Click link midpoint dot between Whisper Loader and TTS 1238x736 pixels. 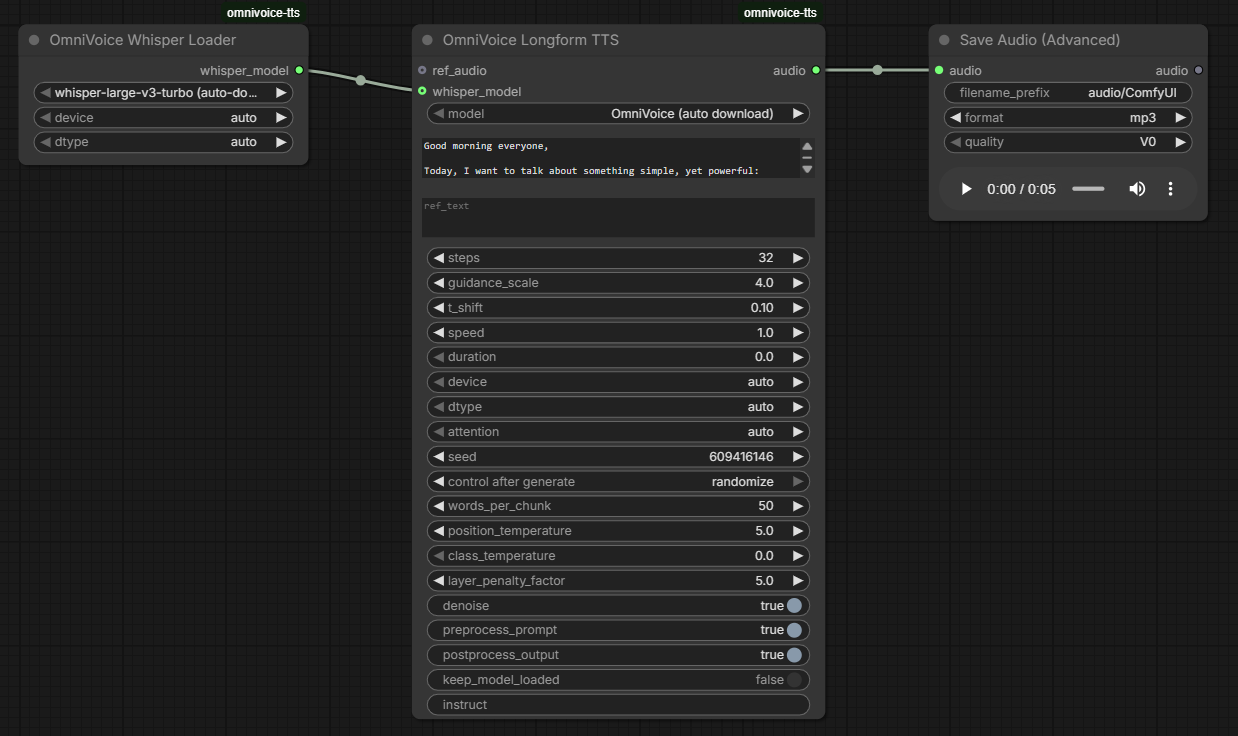point(361,81)
